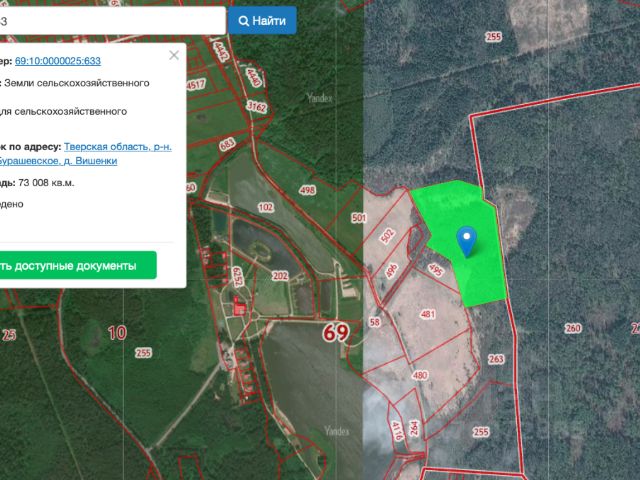The height and width of the screenshot is (480, 640).
Task: Click parcel label 498 on map
Action: coord(308,190)
